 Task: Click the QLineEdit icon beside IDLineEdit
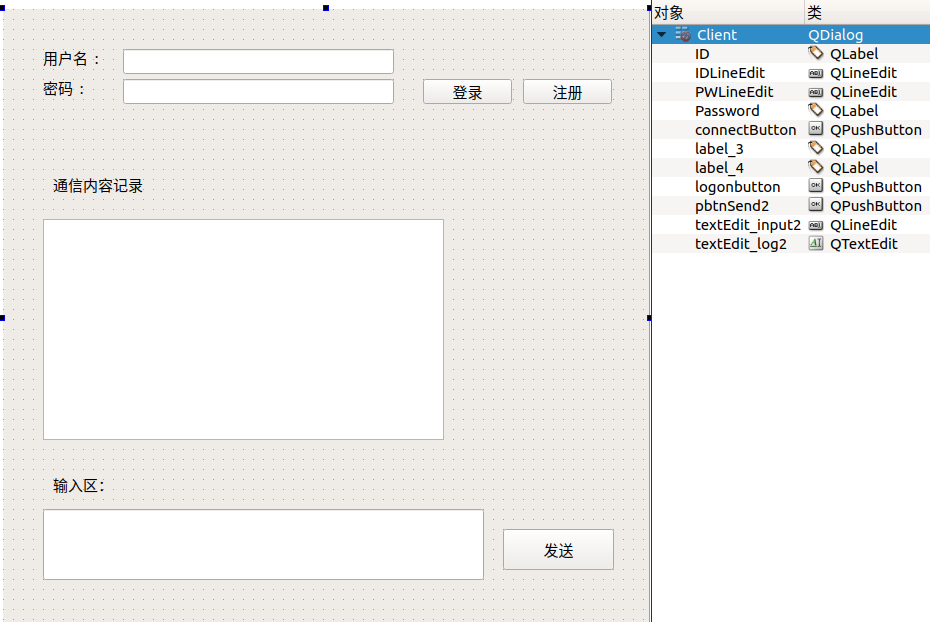coord(815,72)
